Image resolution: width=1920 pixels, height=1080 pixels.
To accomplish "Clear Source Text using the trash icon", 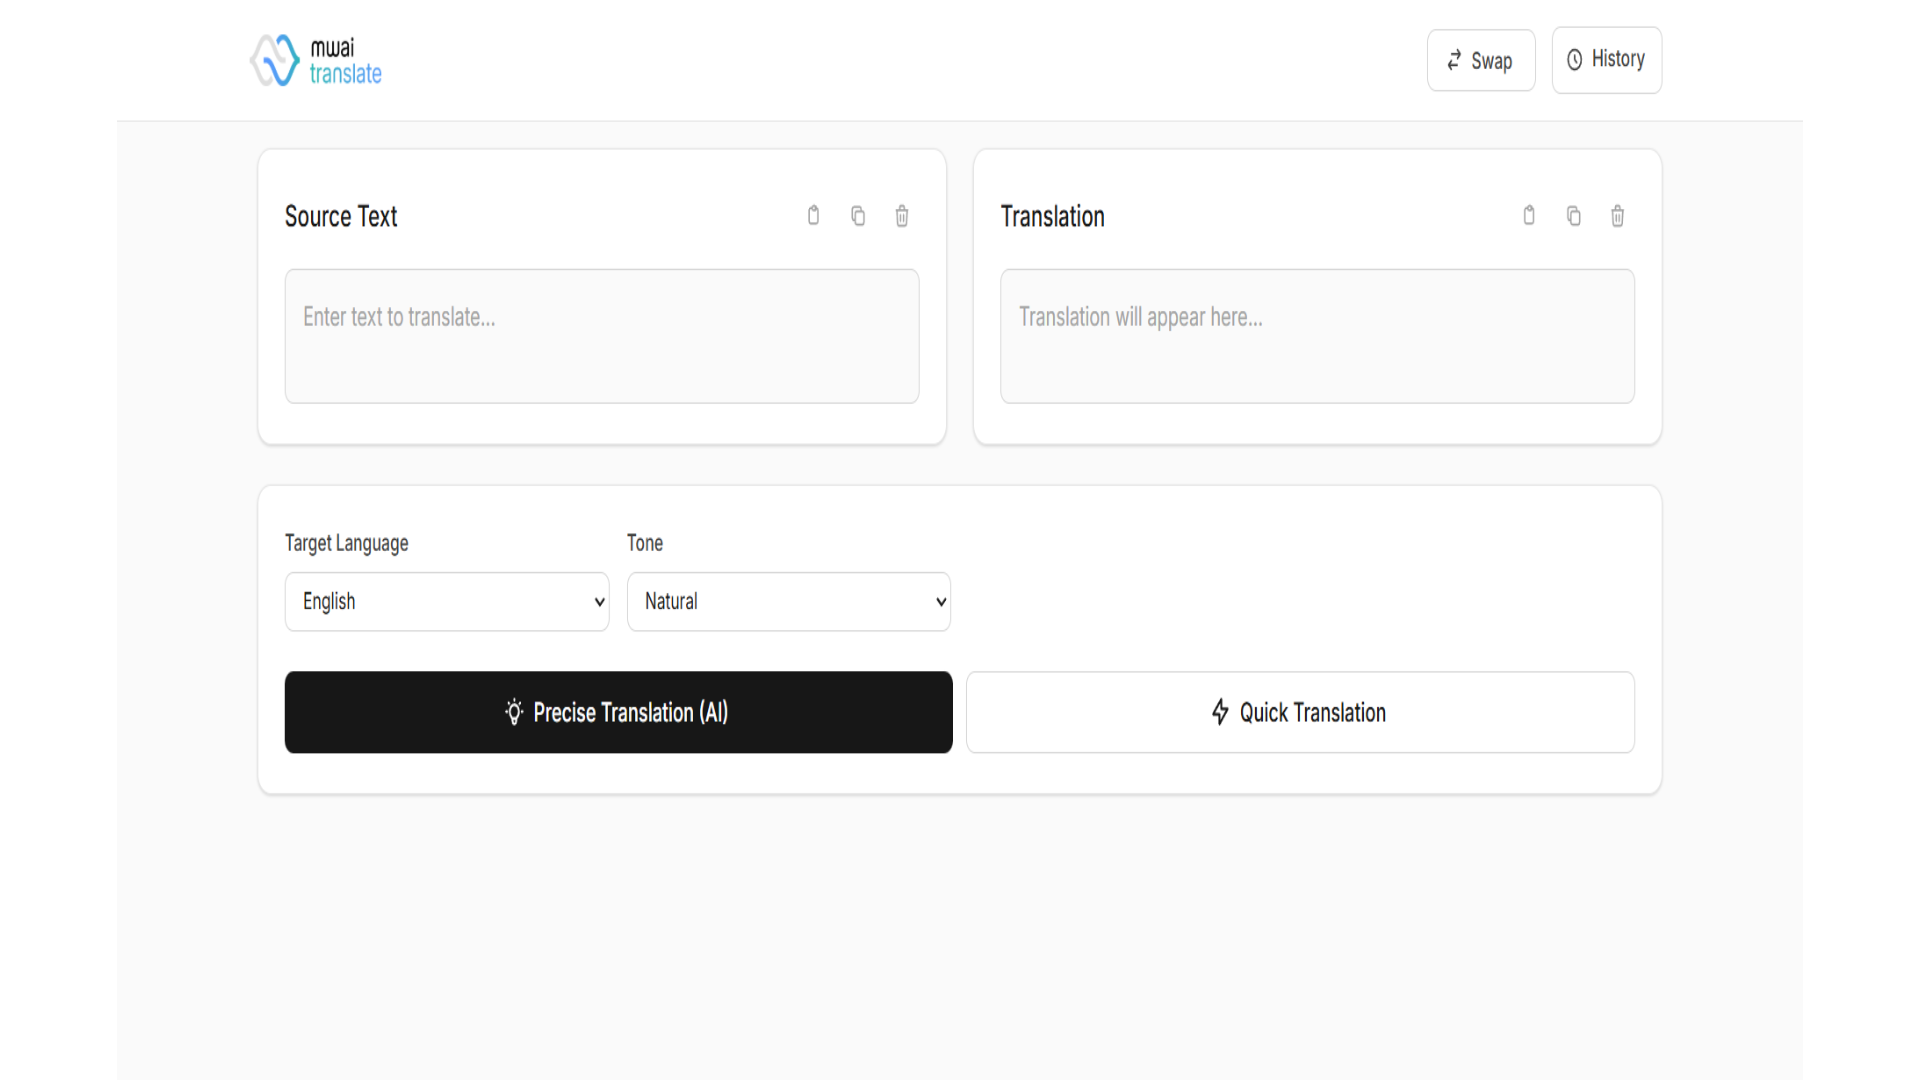I will (x=901, y=216).
